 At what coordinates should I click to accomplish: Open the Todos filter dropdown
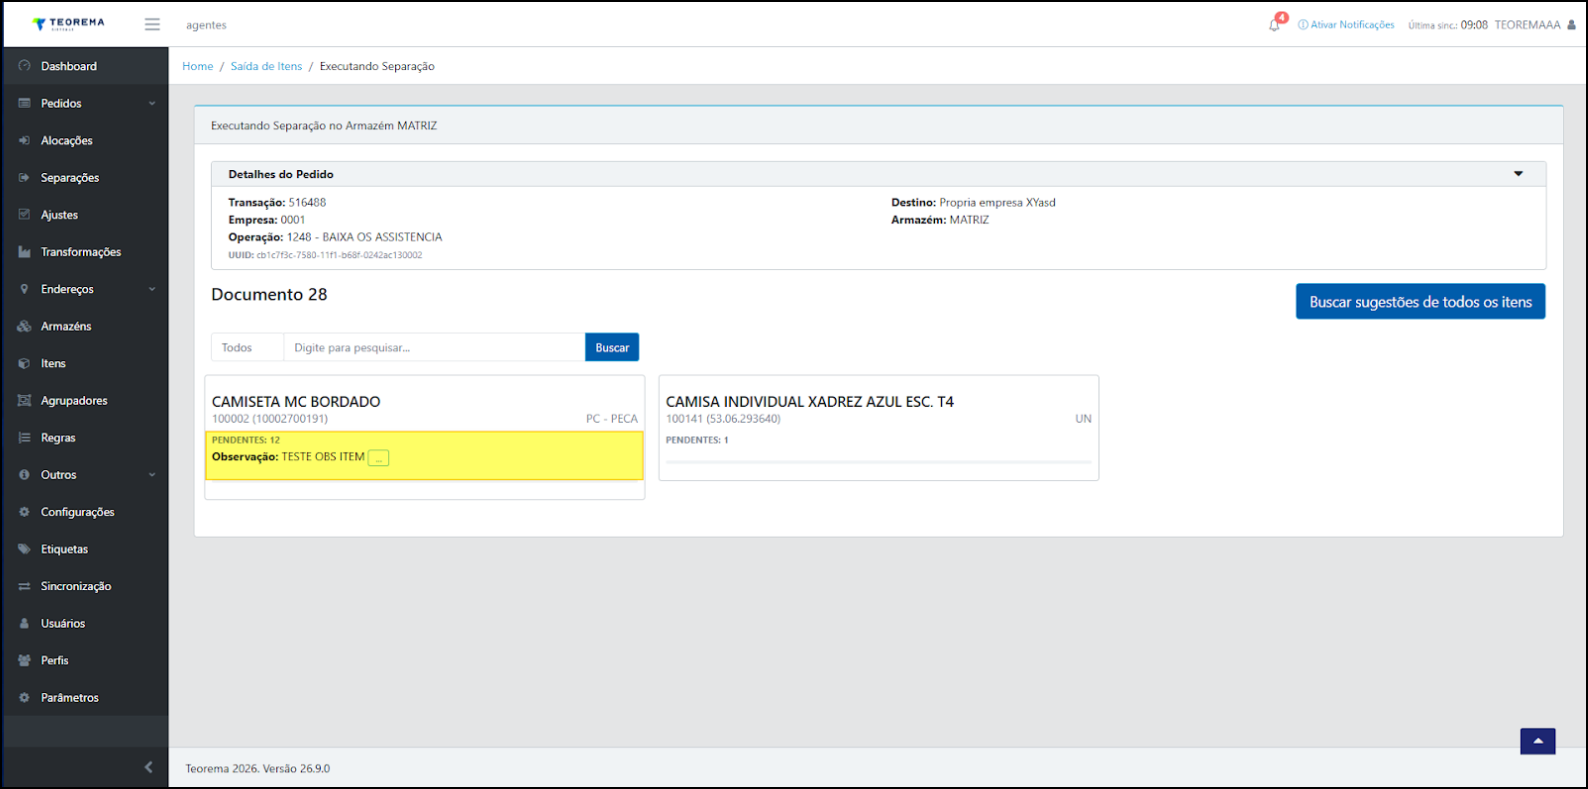pos(247,347)
